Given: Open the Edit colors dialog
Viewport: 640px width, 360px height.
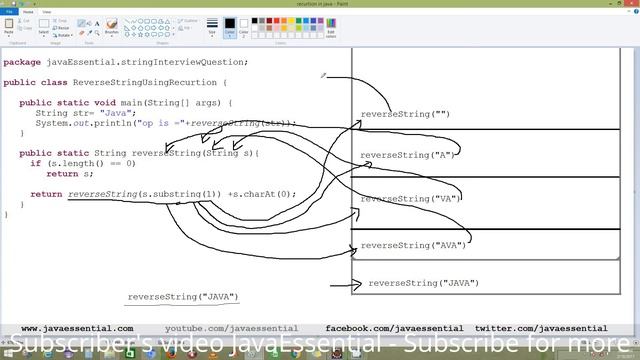Looking at the screenshot, I should [331, 28].
